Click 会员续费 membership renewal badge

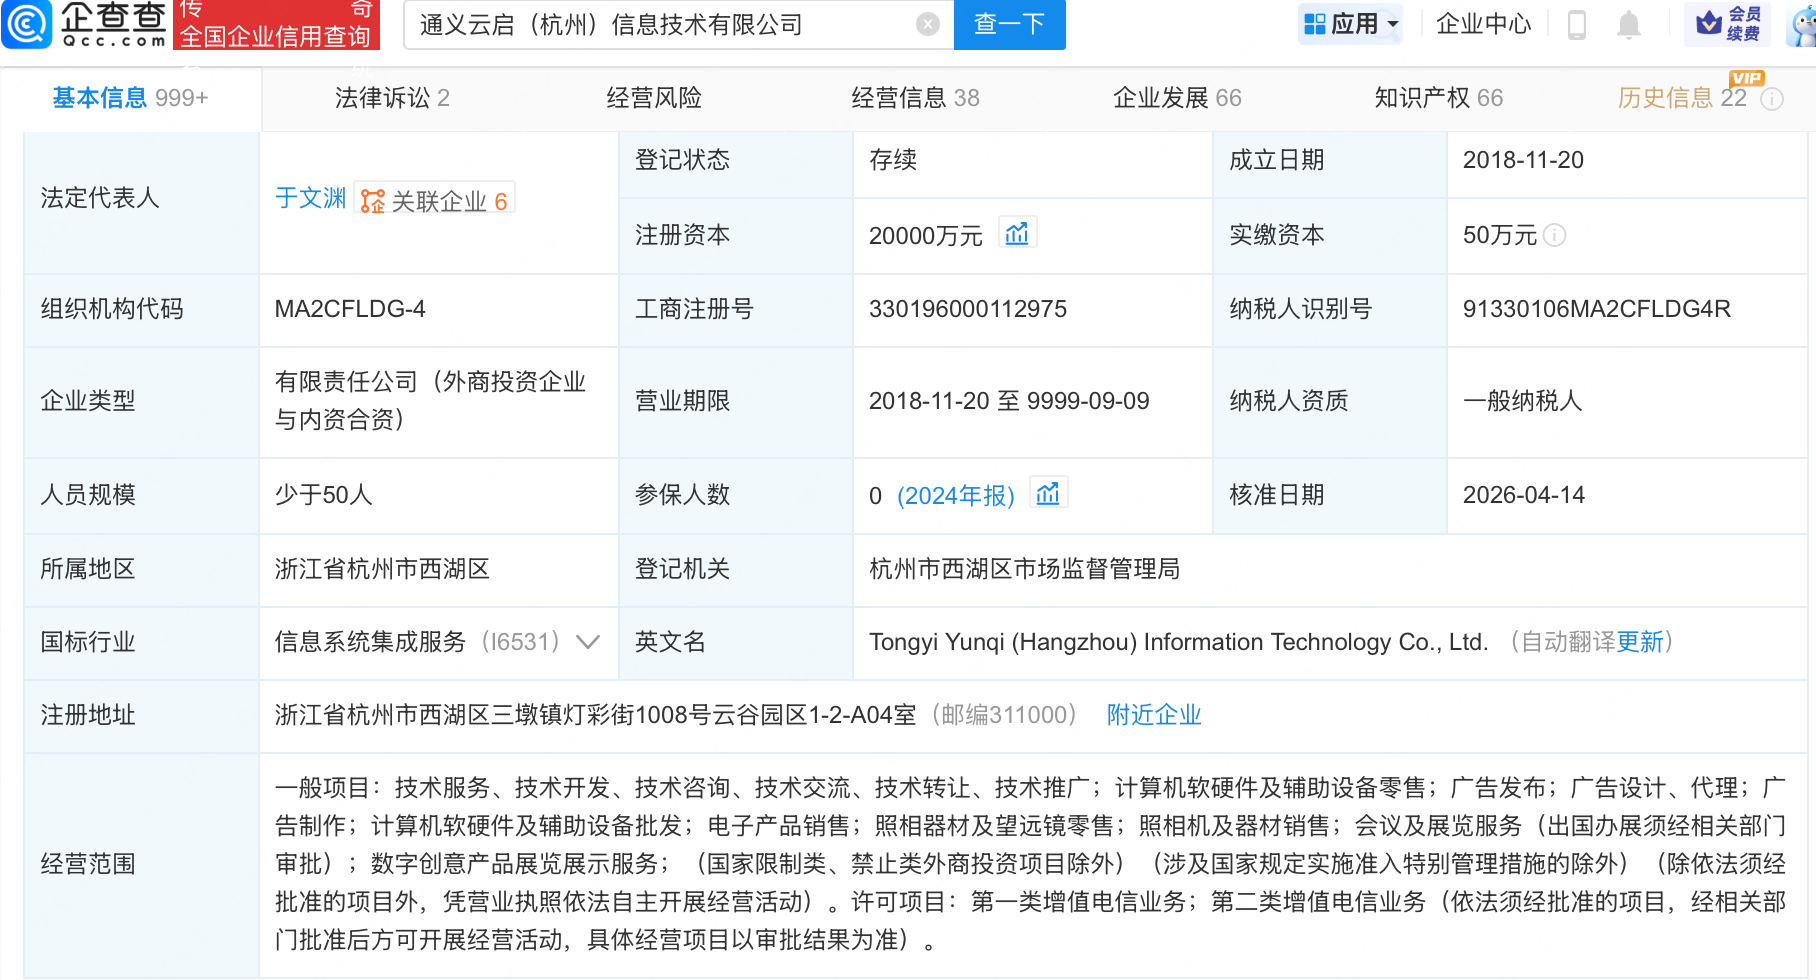coord(1727,25)
